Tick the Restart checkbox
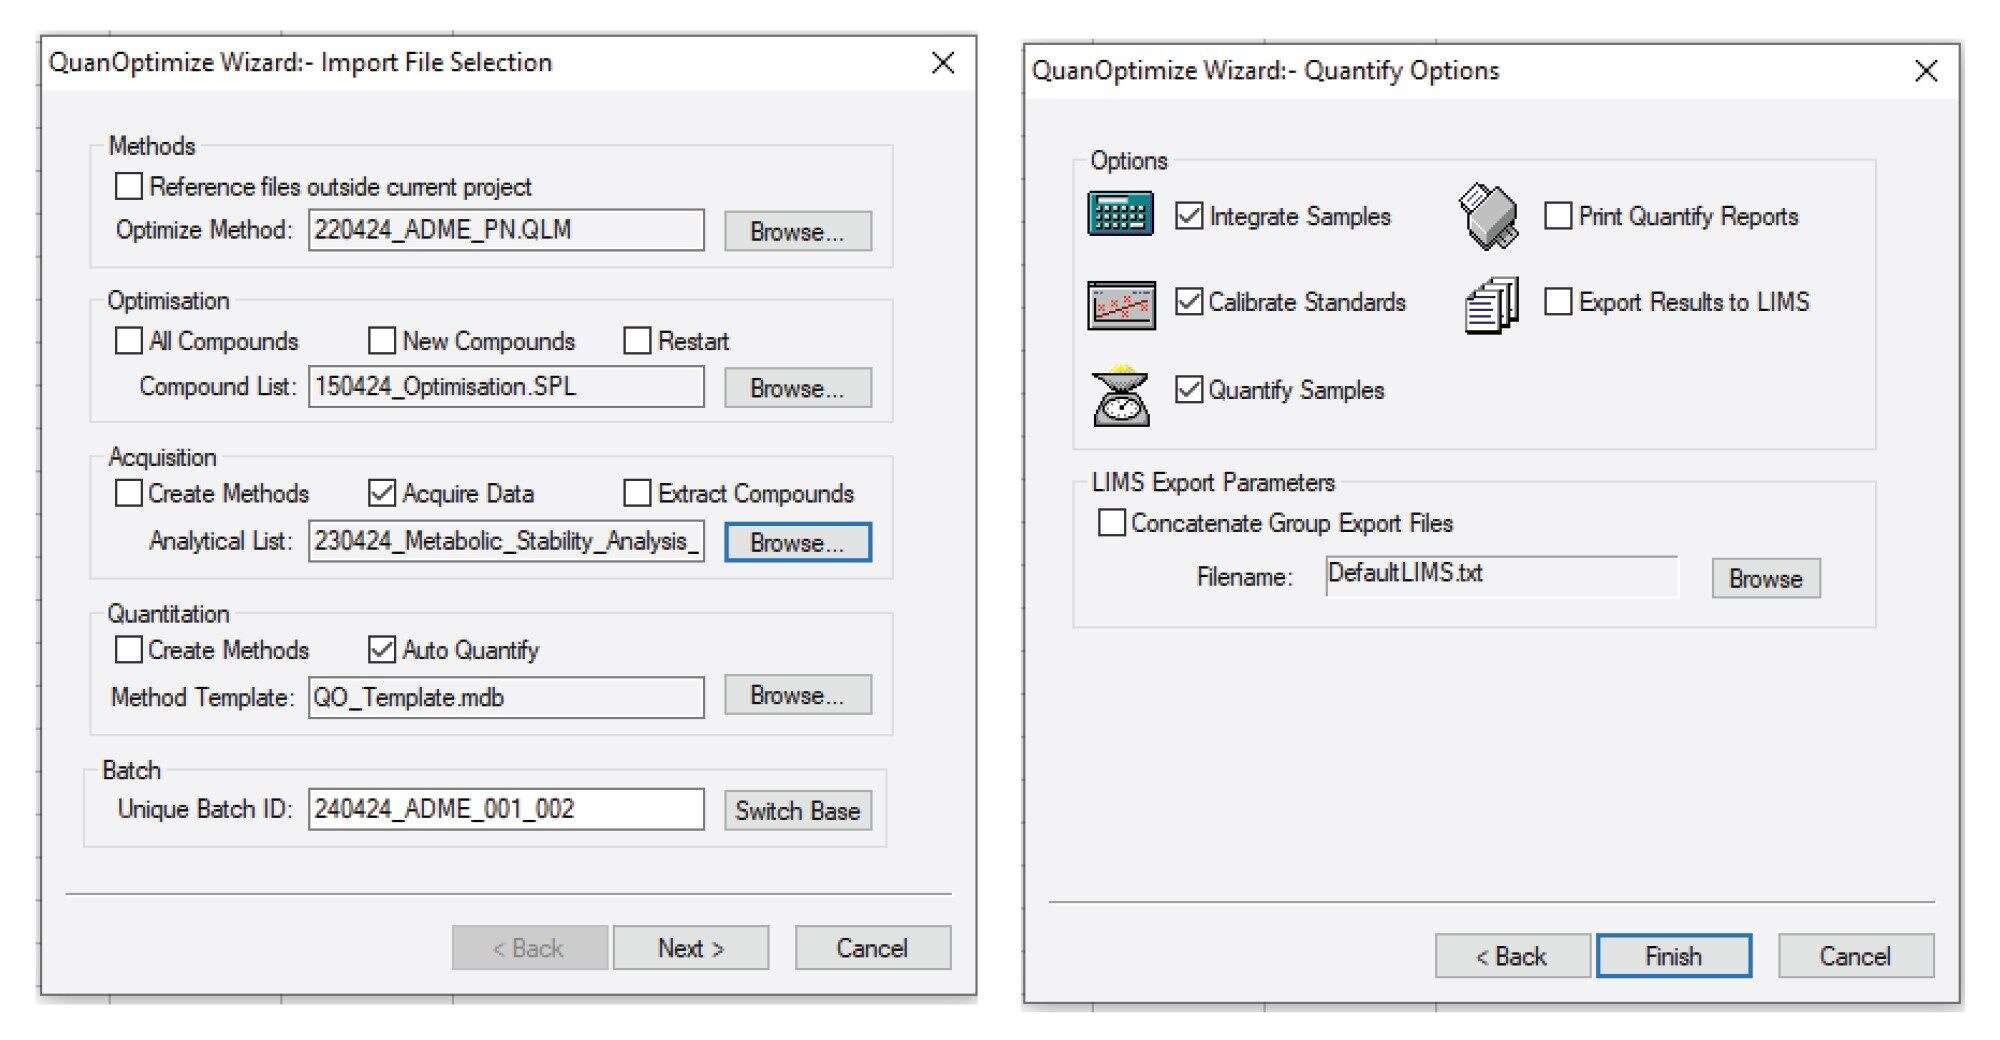 pos(637,340)
